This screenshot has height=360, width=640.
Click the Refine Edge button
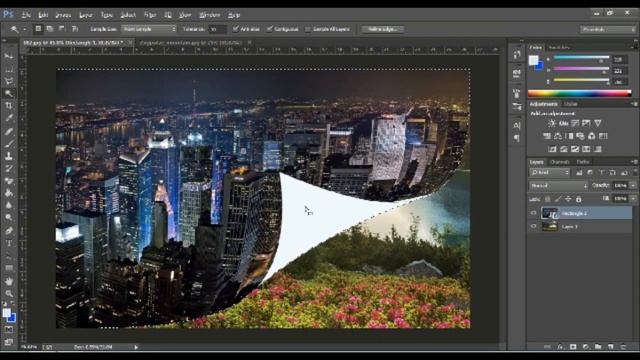[383, 29]
